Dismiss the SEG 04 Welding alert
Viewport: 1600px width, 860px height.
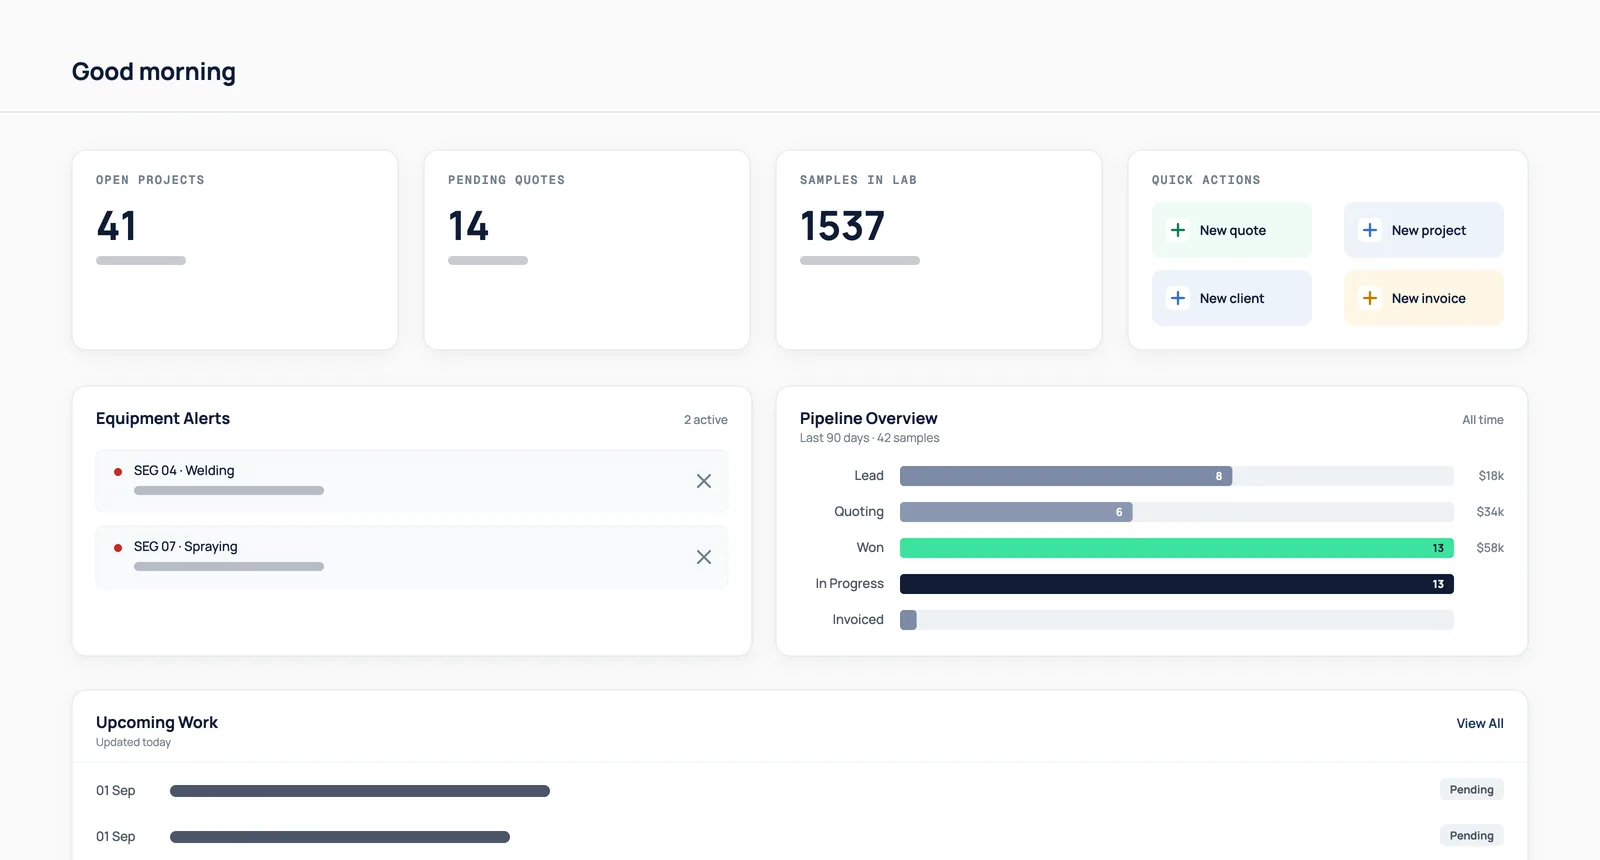pos(704,481)
